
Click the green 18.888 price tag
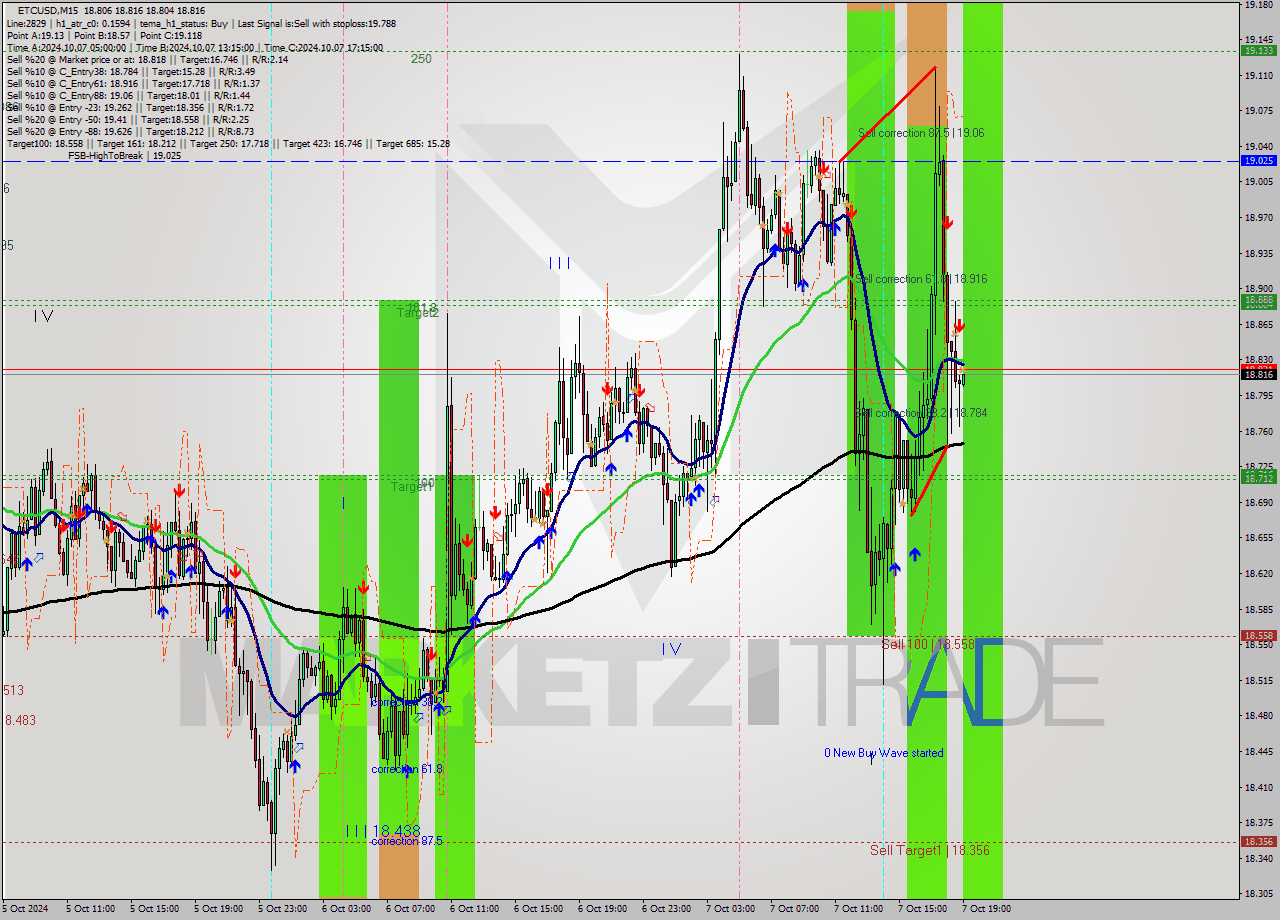pyautogui.click(x=1258, y=300)
